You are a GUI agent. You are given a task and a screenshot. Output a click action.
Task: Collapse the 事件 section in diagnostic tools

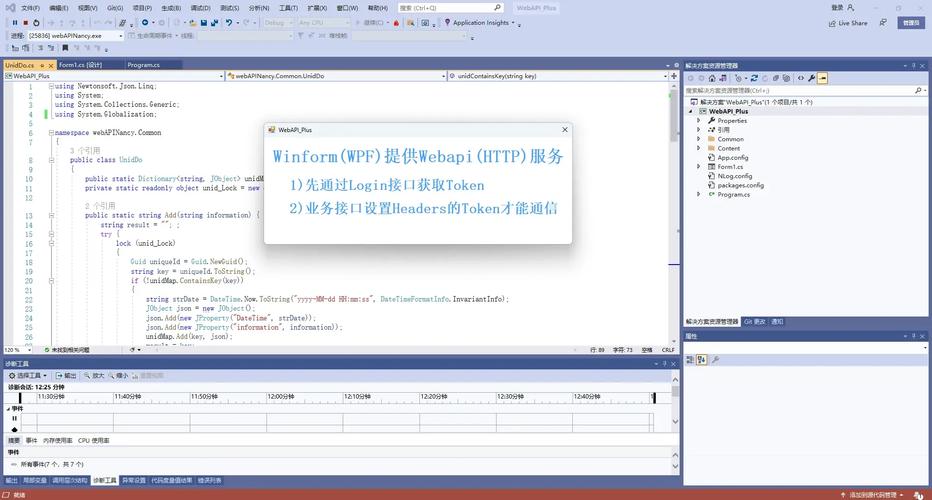[7, 408]
